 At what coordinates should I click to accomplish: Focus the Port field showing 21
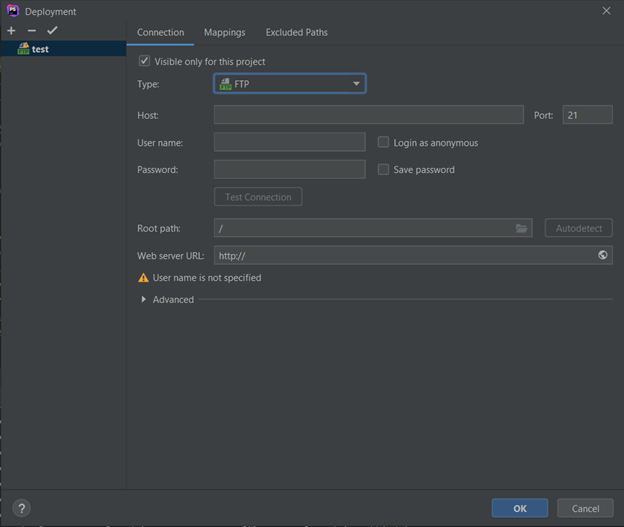587,115
